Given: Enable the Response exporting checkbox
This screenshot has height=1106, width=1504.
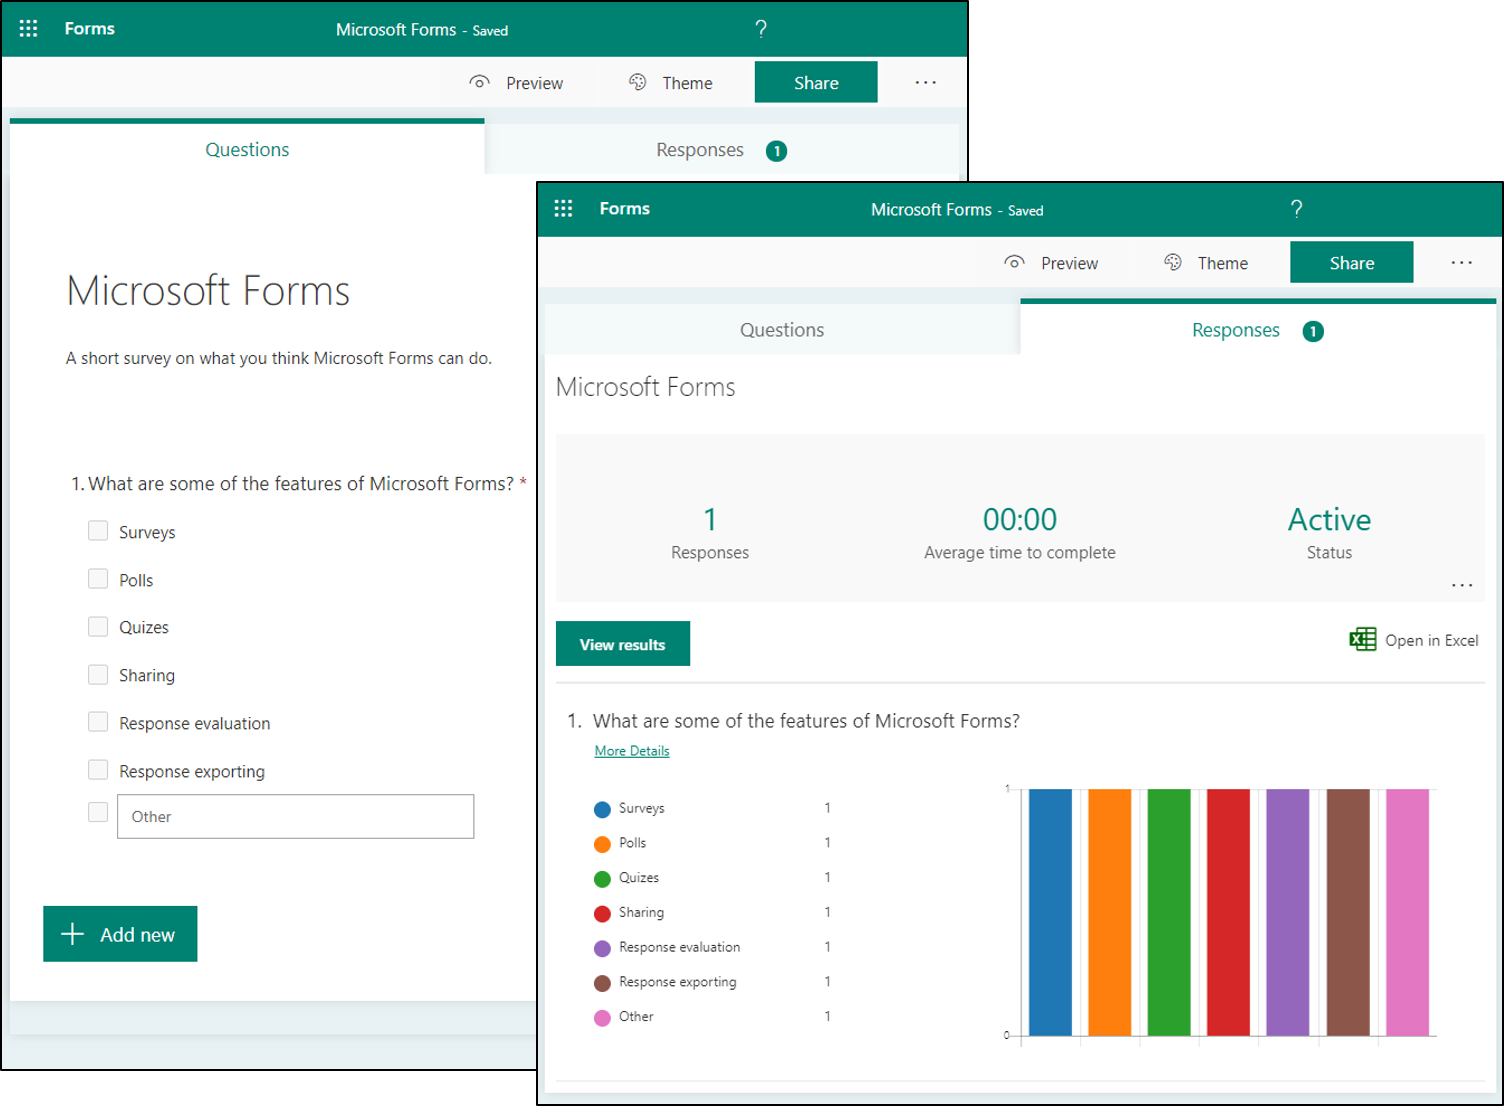Looking at the screenshot, I should [x=97, y=769].
